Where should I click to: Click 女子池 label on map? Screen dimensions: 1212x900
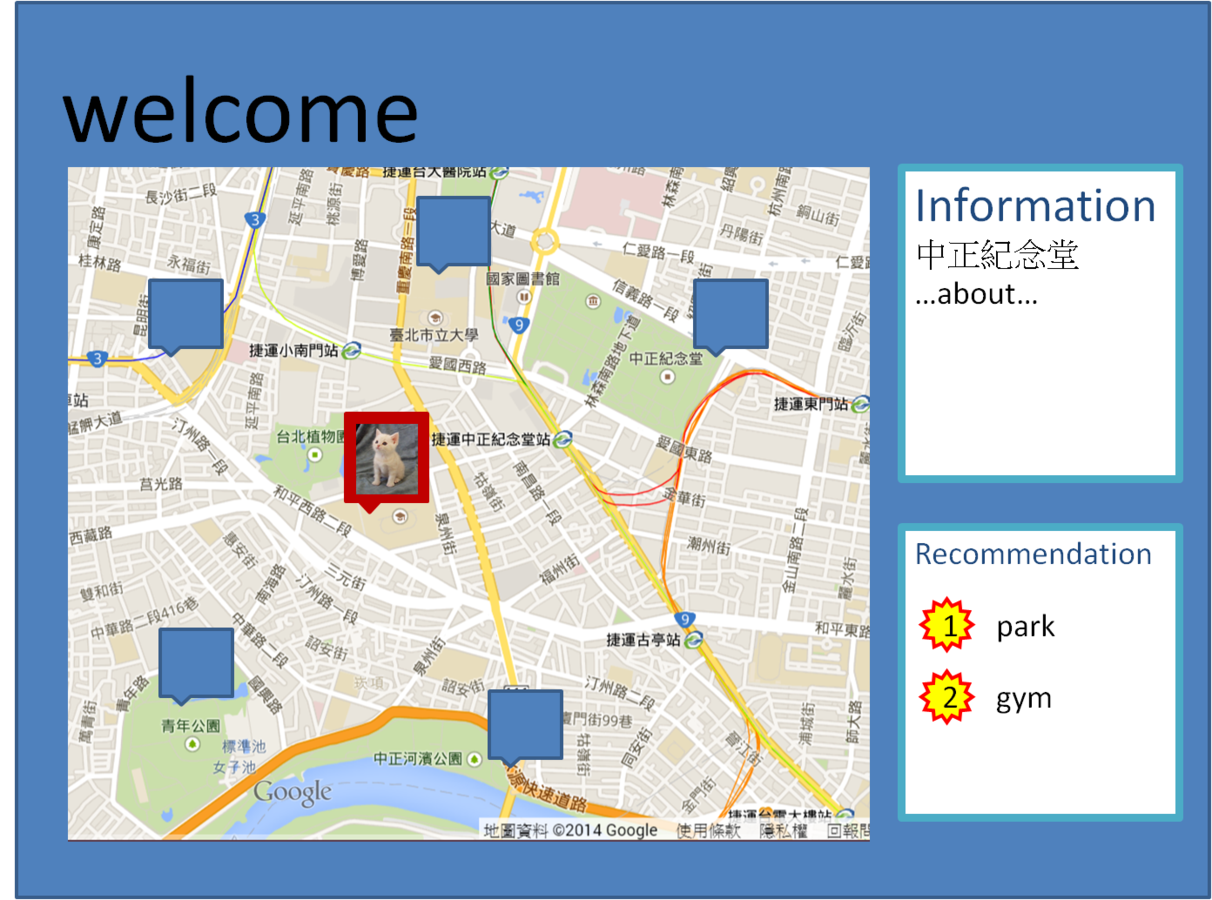tap(234, 767)
